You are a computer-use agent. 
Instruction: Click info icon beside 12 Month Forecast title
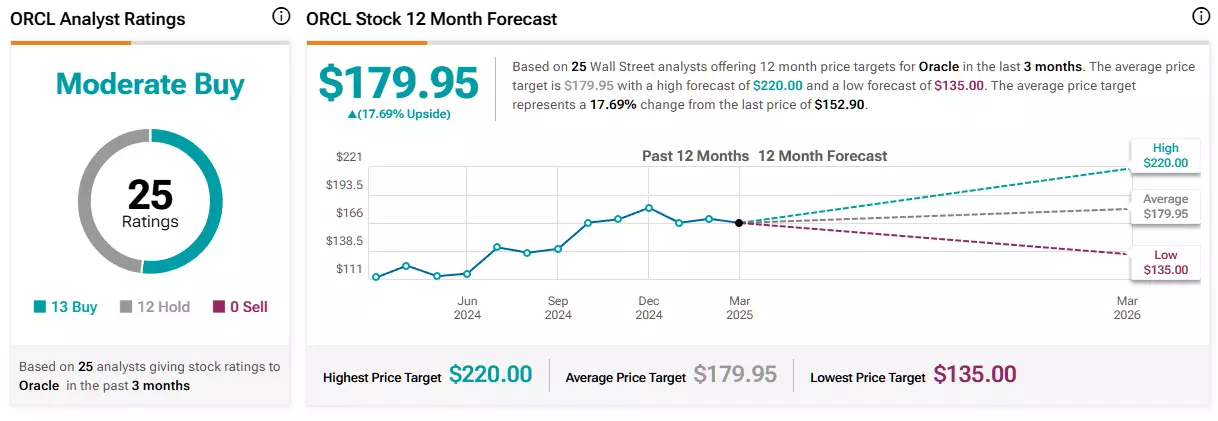[1201, 17]
